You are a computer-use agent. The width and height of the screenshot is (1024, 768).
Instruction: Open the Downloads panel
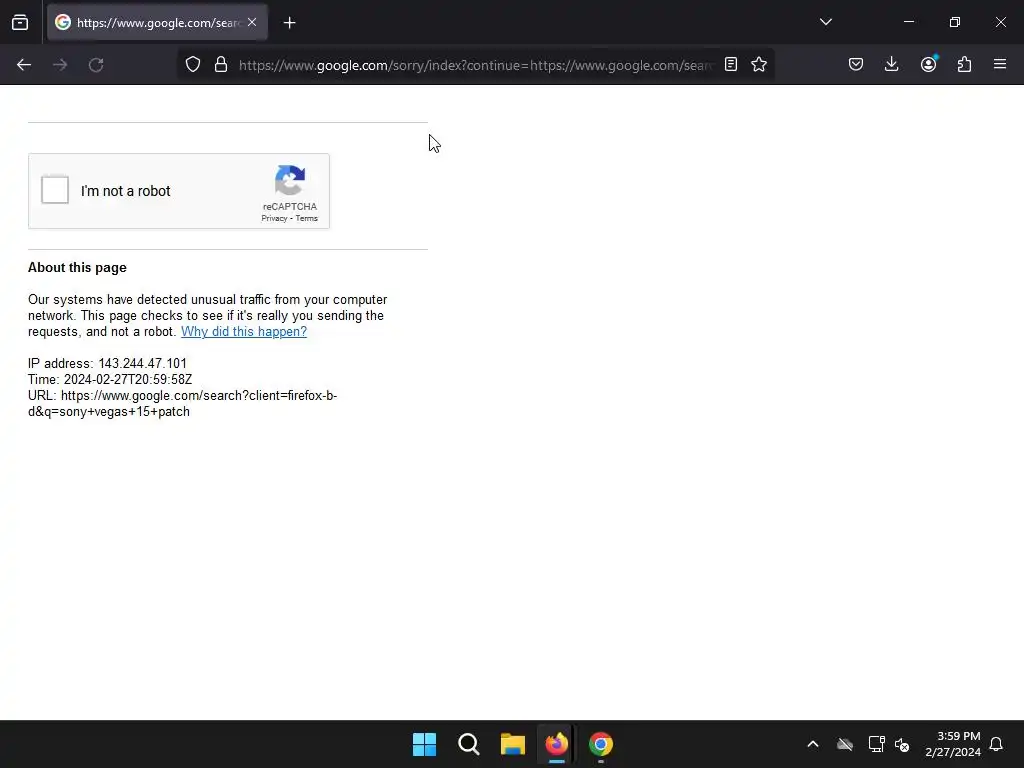(x=891, y=64)
